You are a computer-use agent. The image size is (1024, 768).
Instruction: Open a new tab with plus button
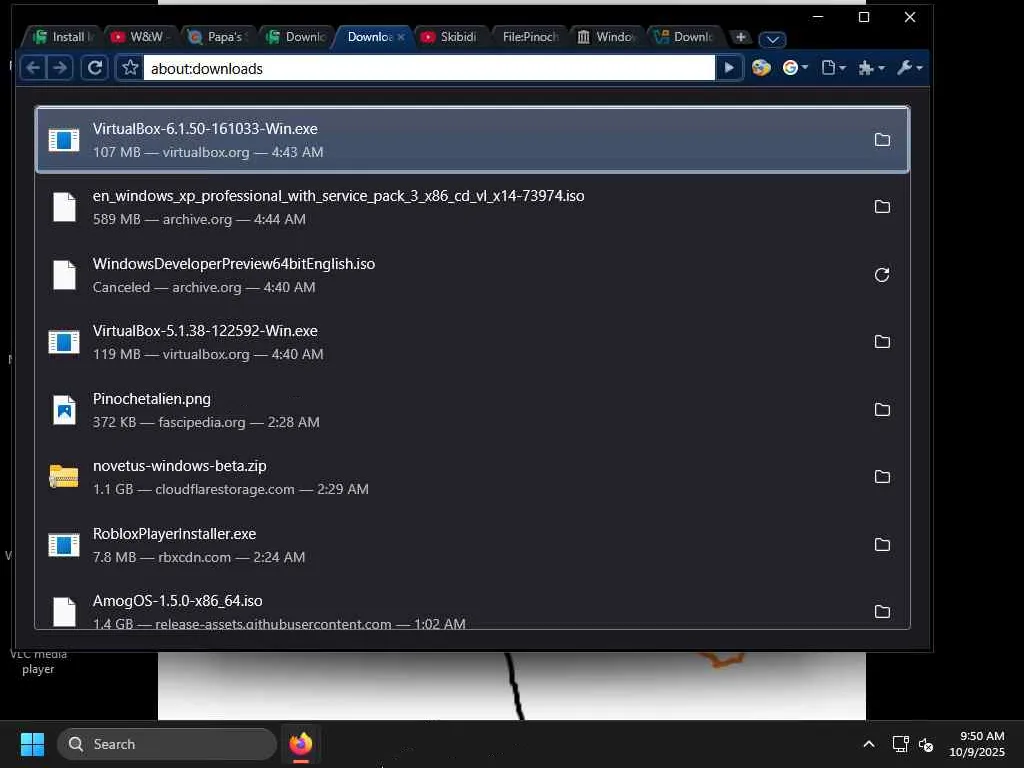741,37
